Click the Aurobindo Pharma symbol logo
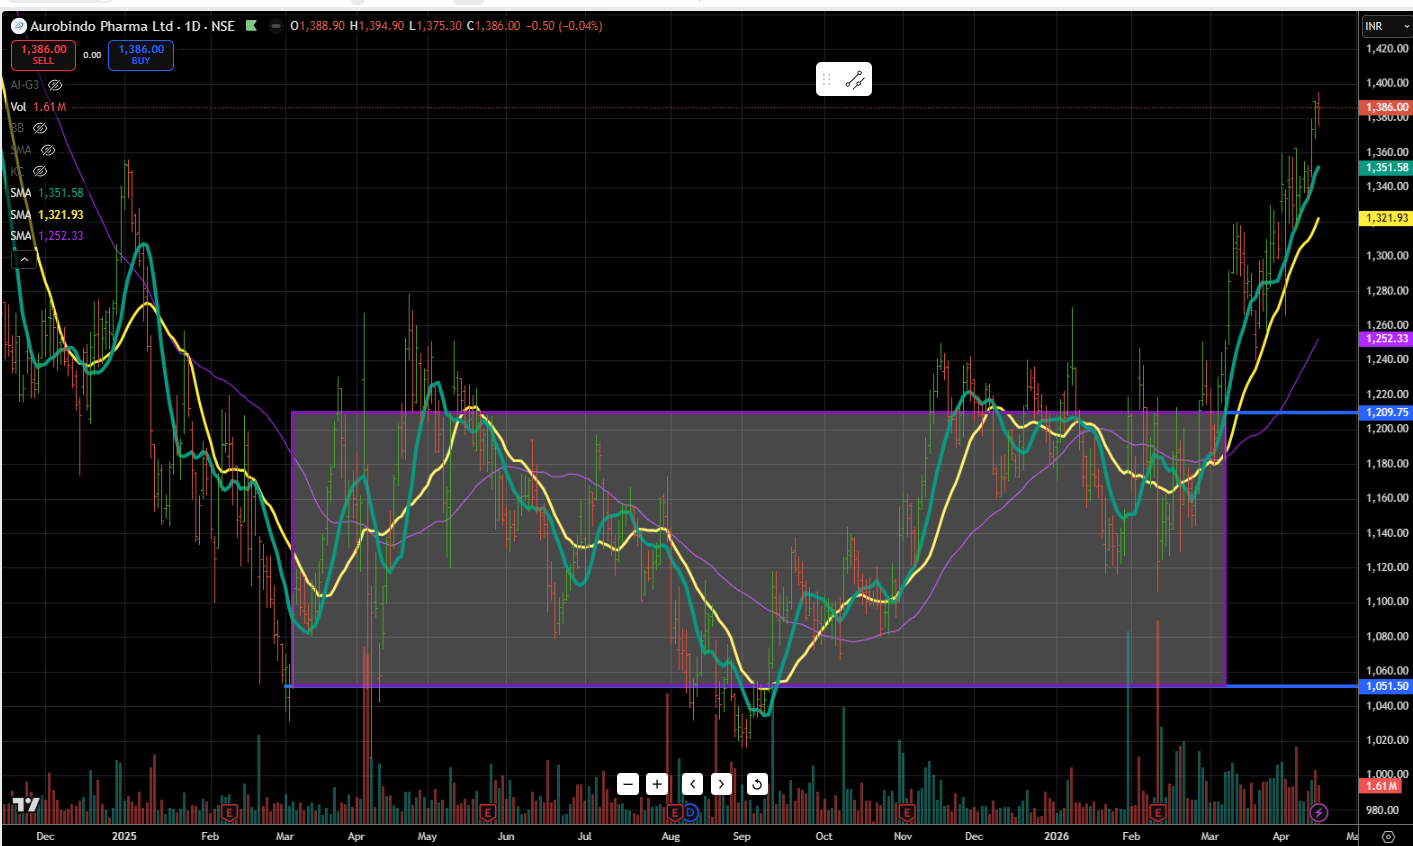The height and width of the screenshot is (846, 1413). coord(18,26)
